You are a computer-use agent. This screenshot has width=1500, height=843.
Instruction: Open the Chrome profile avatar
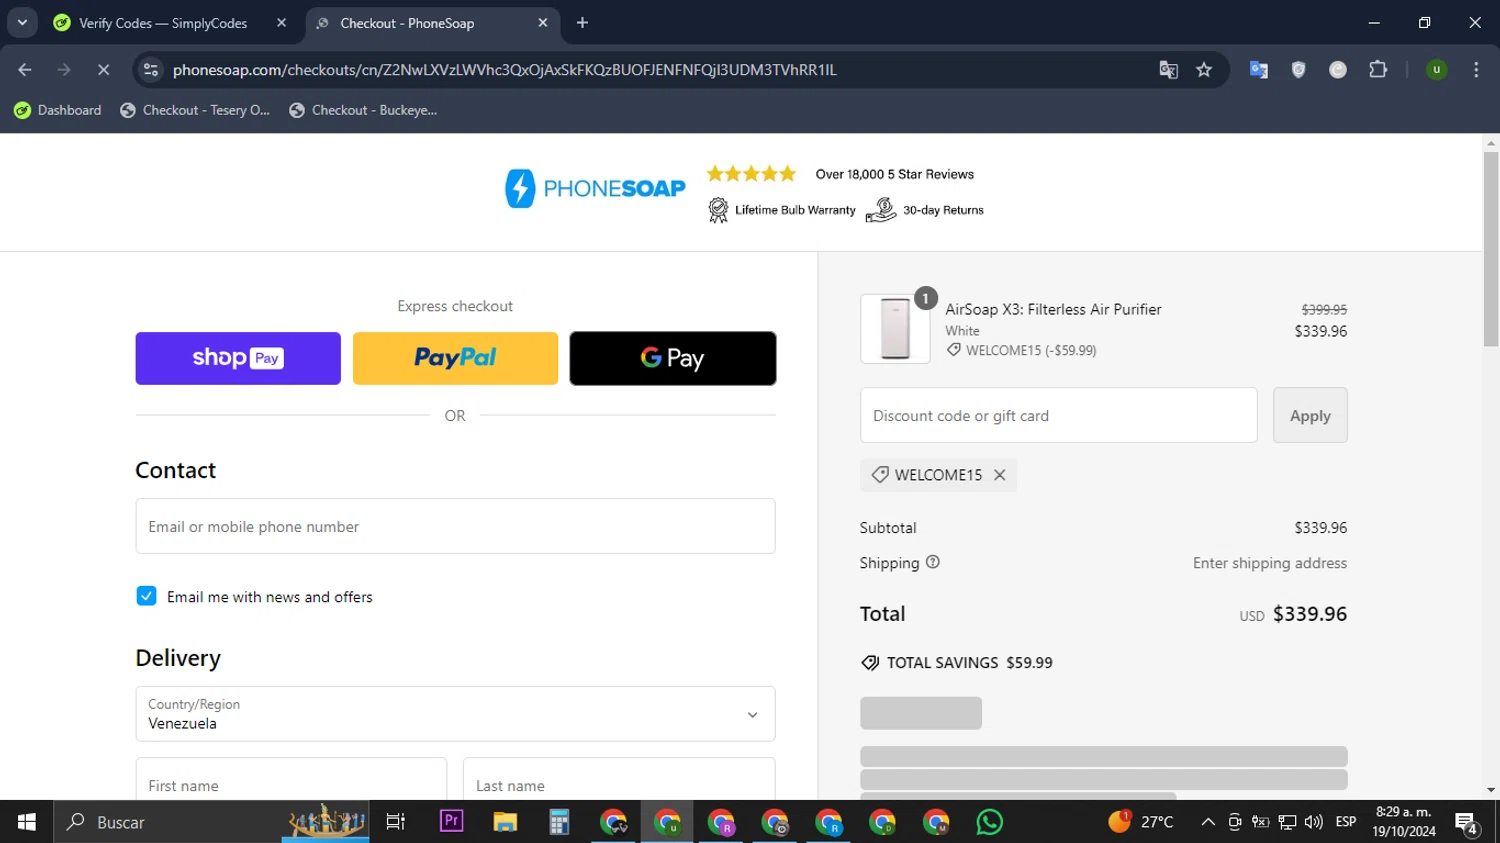click(1436, 70)
